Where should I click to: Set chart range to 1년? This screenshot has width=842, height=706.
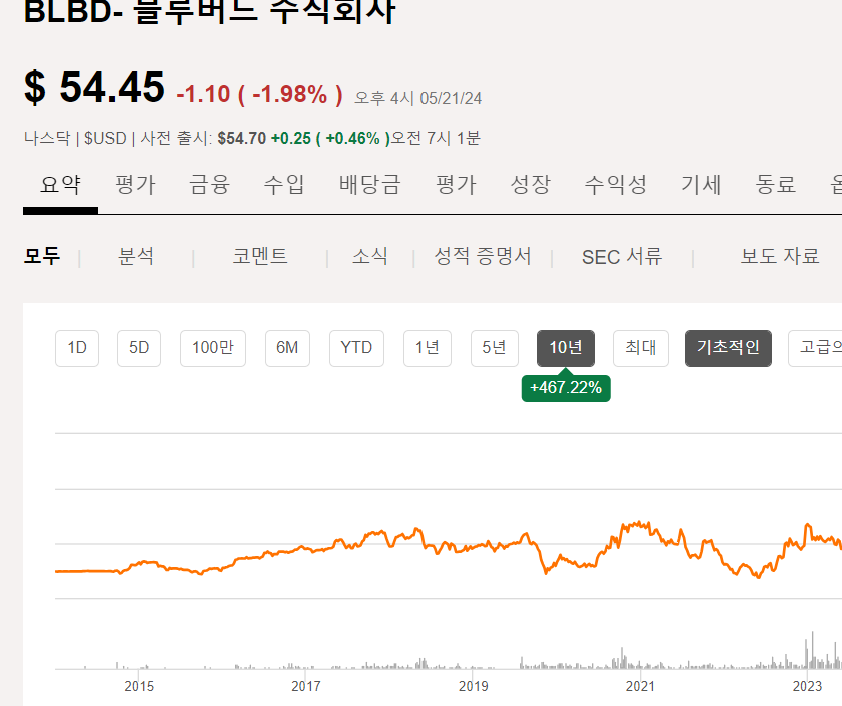427,348
